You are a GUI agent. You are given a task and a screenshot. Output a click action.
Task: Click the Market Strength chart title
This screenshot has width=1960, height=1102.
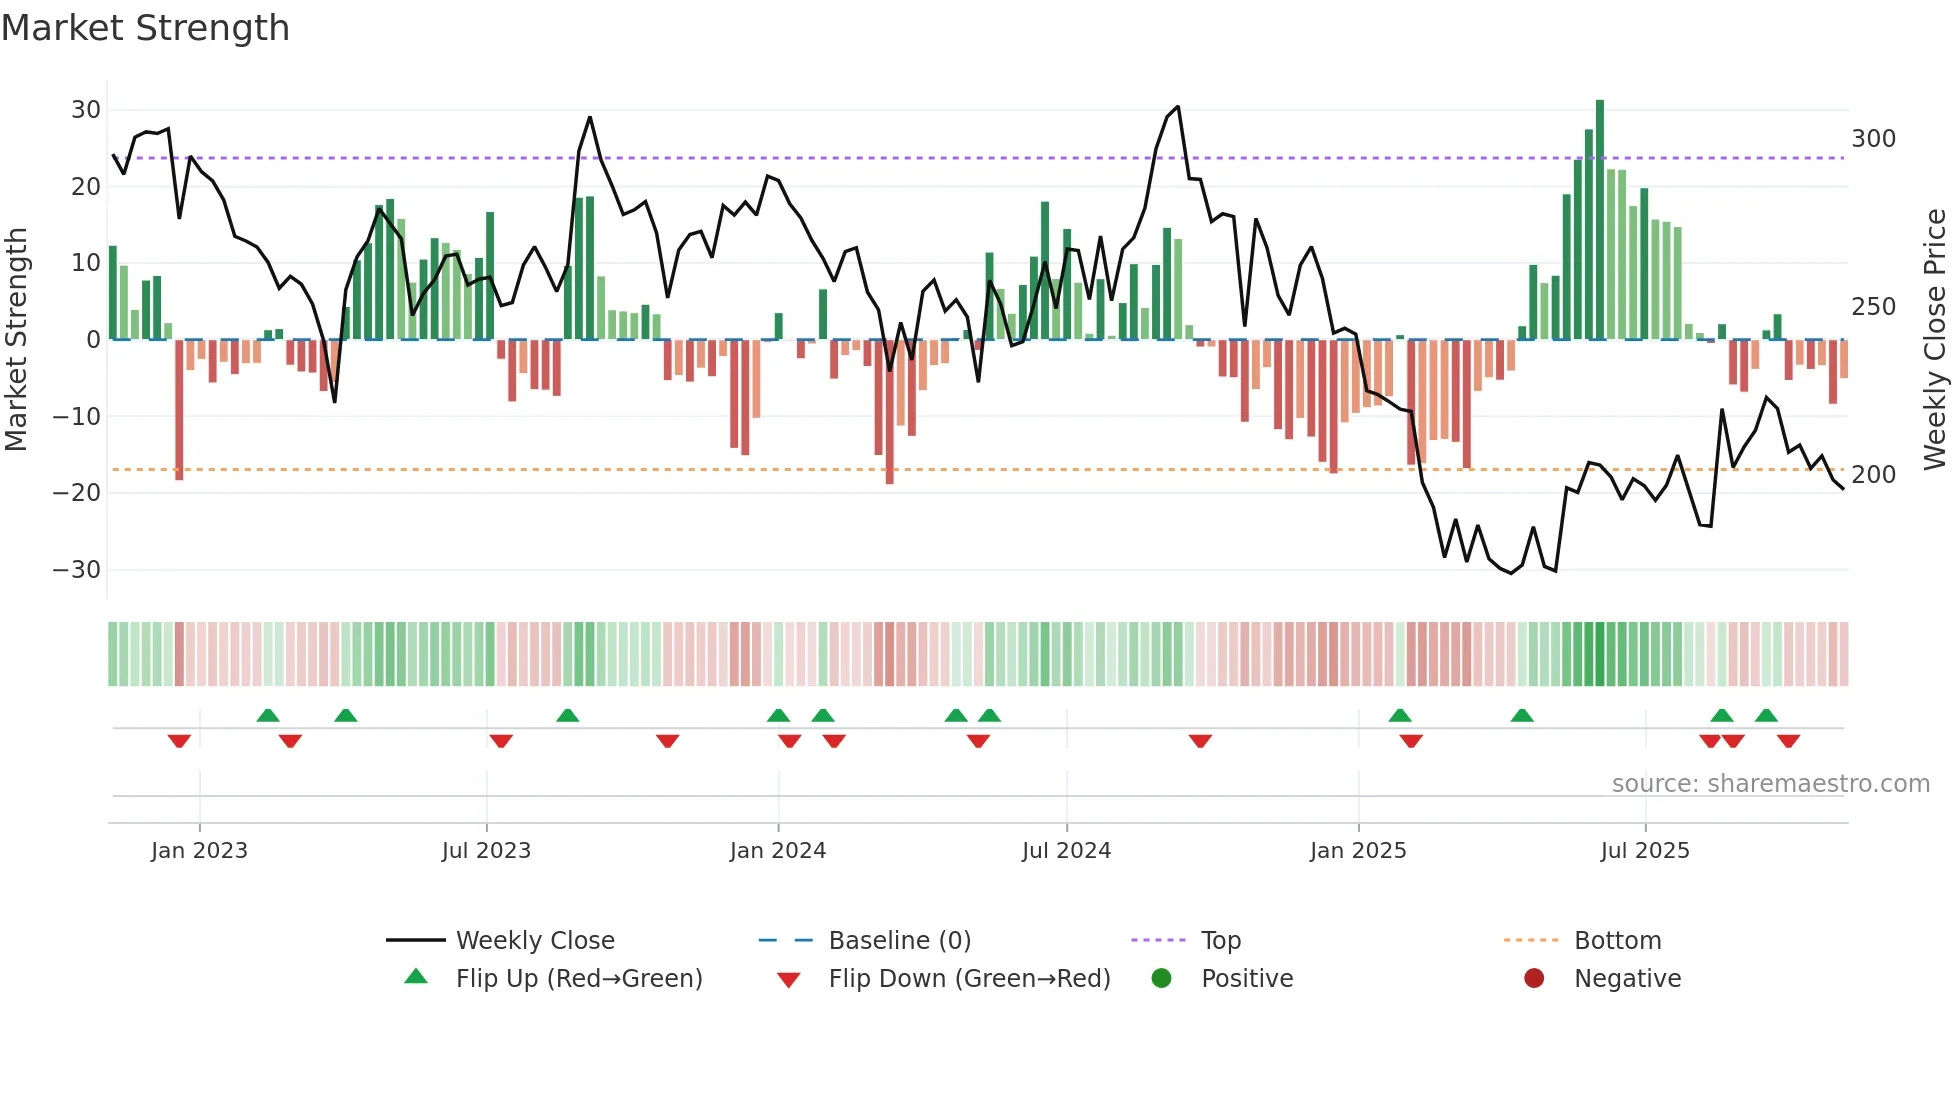(x=145, y=27)
